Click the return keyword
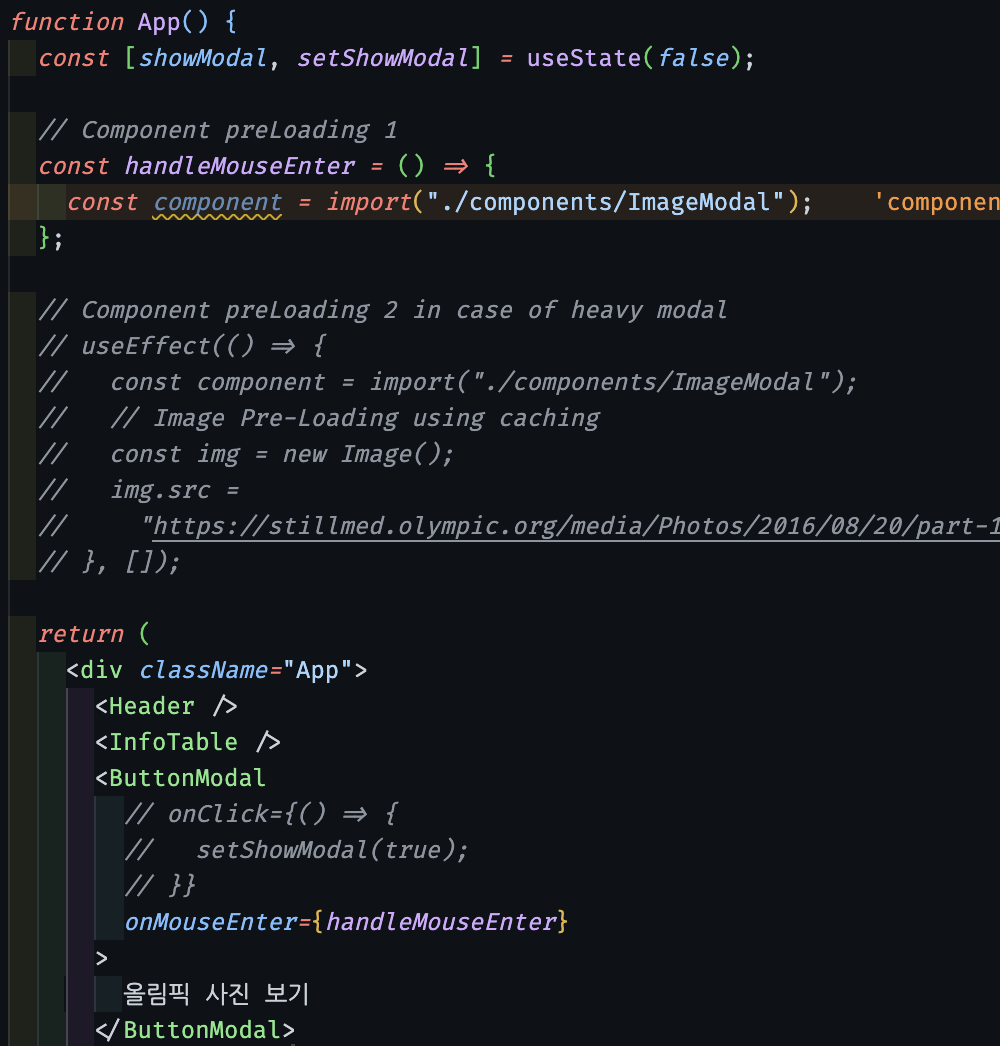The height and width of the screenshot is (1046, 1000). tap(81, 634)
